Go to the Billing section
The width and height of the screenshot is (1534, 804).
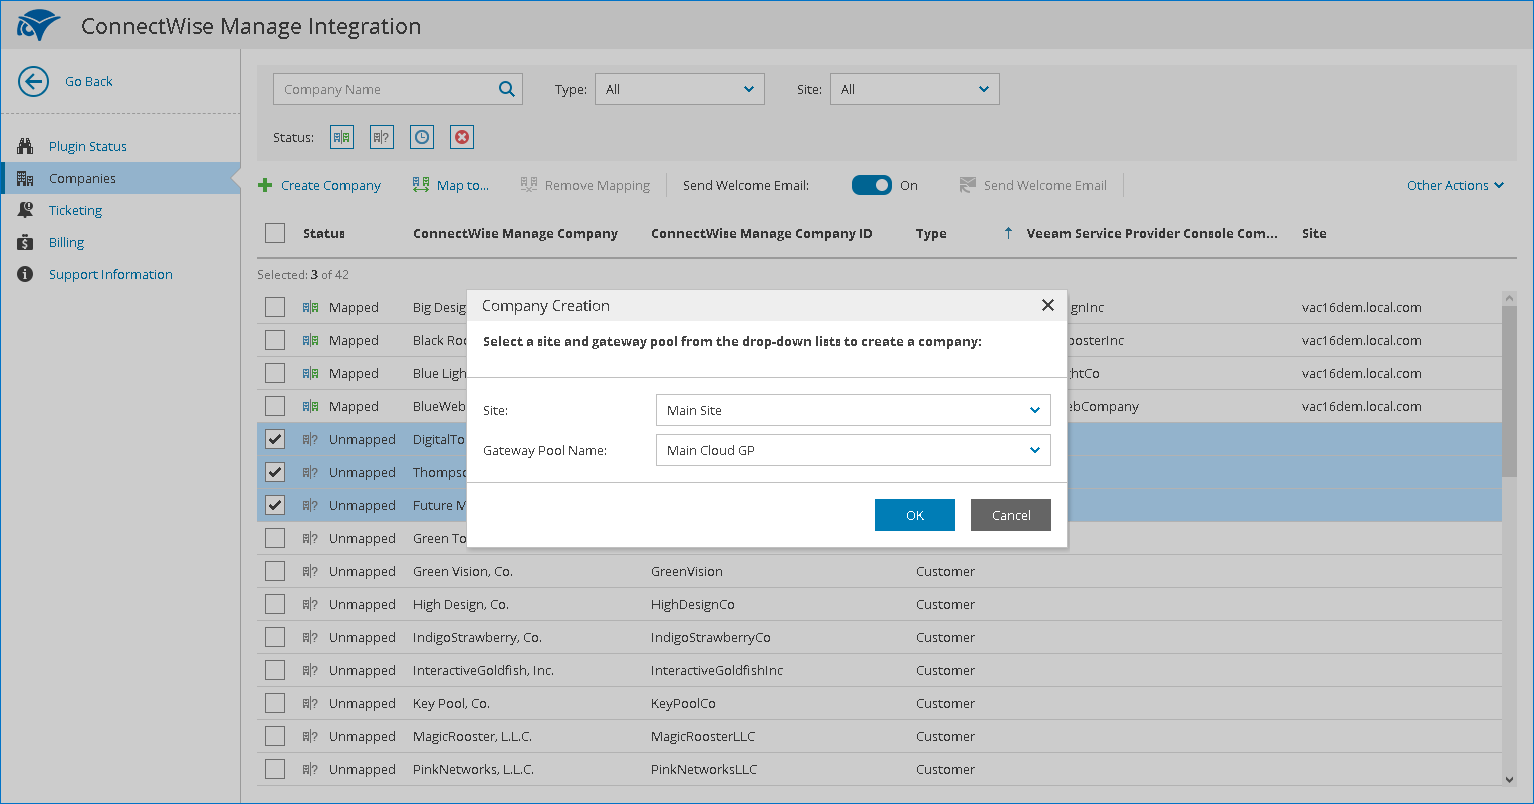(66, 242)
